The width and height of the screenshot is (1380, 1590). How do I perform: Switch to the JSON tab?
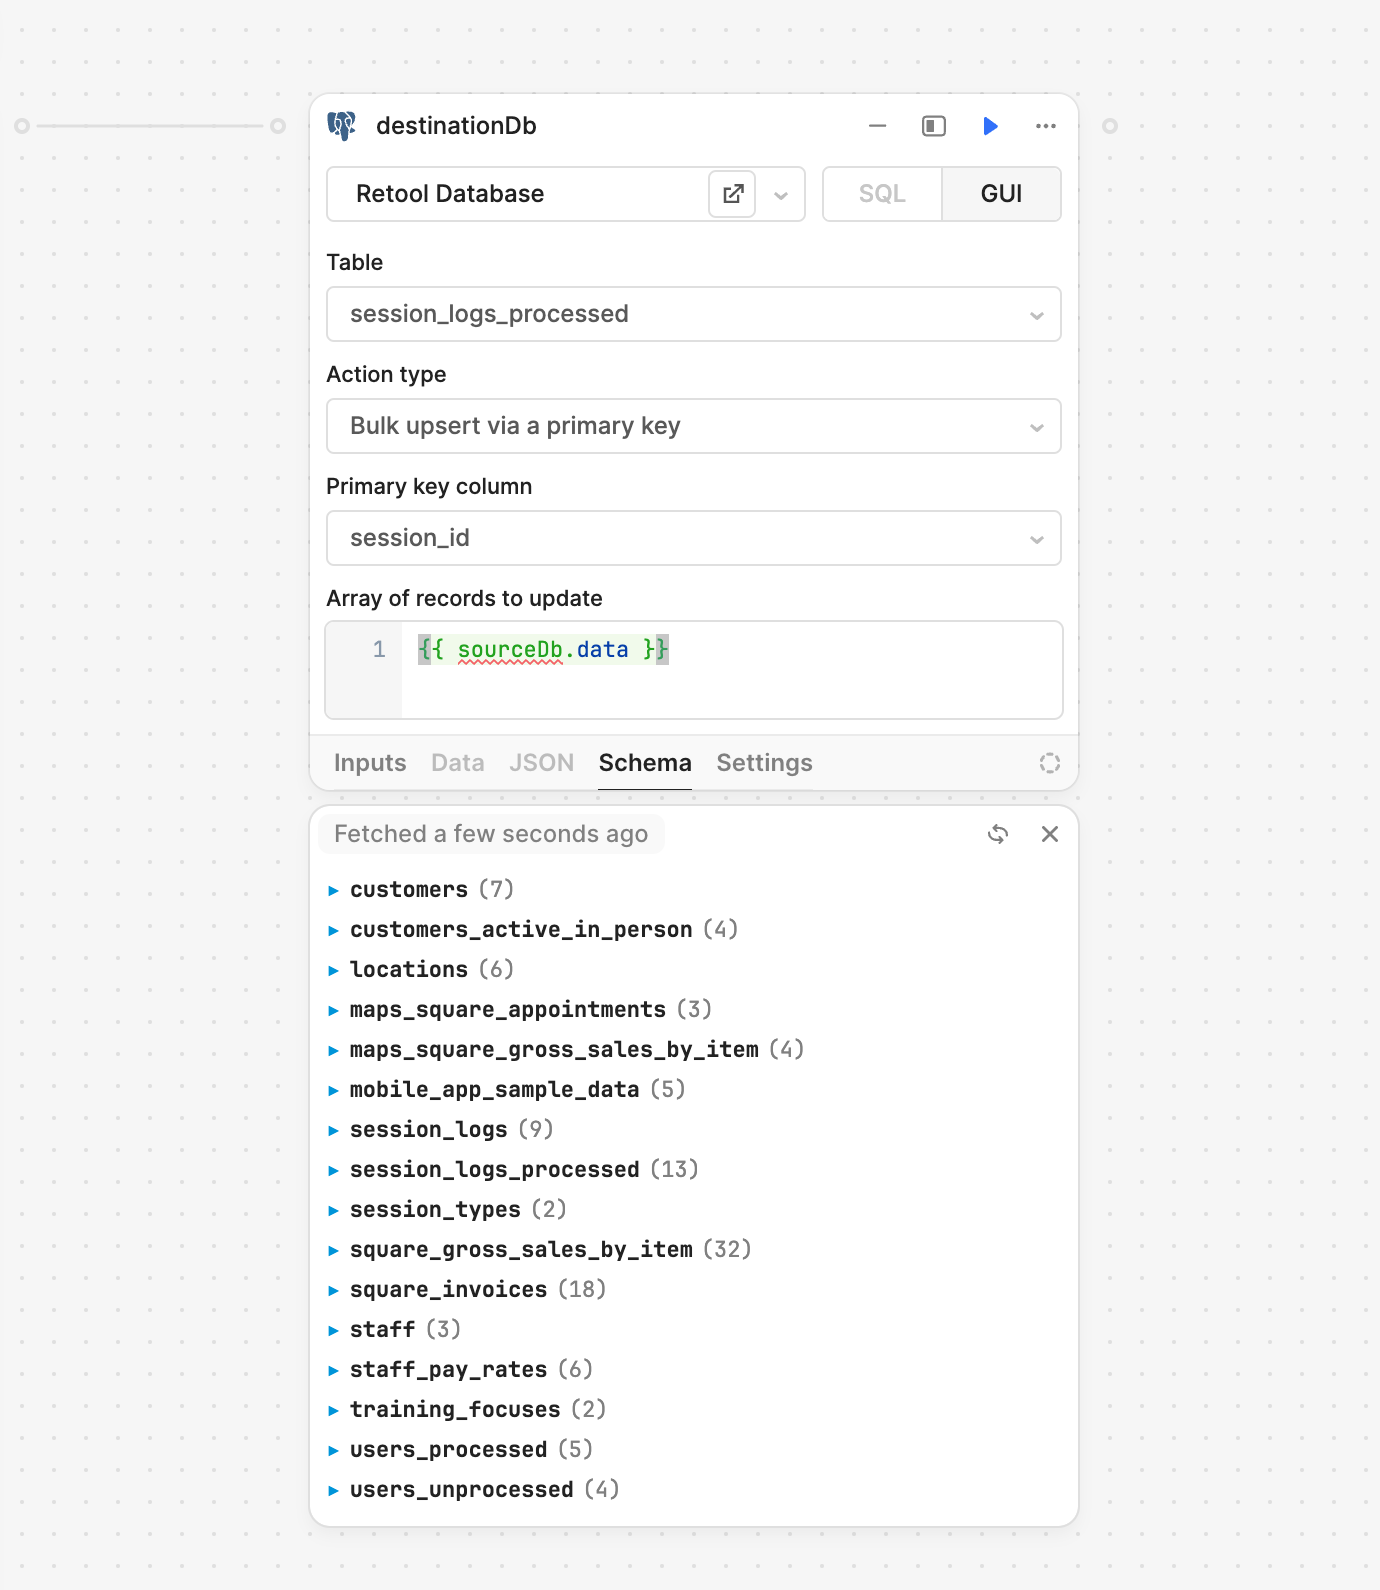tap(542, 763)
